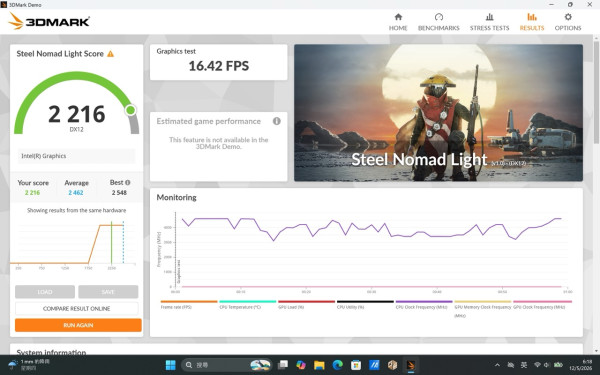Viewport: 600px width, 375px height.
Task: Open the Home section icon
Action: pos(398,17)
